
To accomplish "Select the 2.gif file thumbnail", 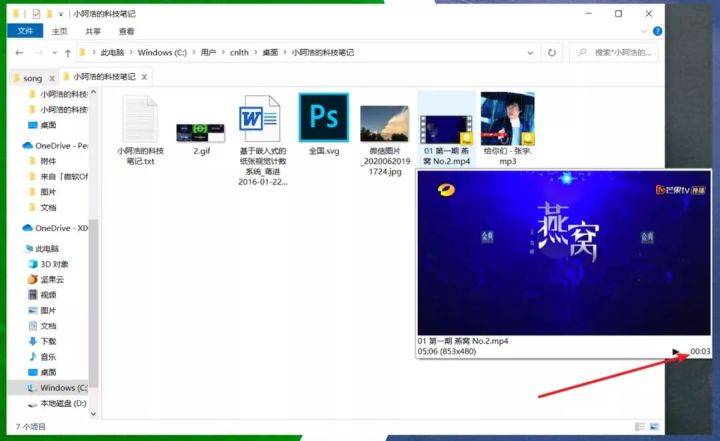I will pos(201,133).
